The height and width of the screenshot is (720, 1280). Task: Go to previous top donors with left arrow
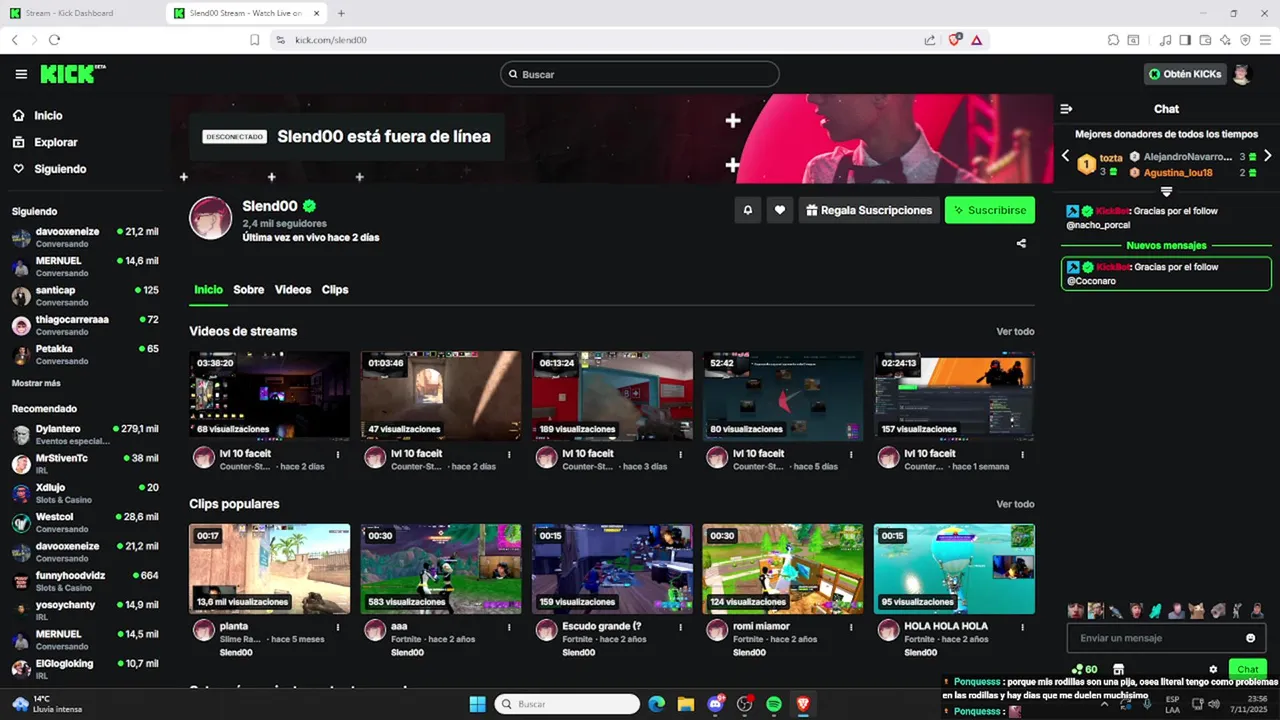pos(1065,156)
